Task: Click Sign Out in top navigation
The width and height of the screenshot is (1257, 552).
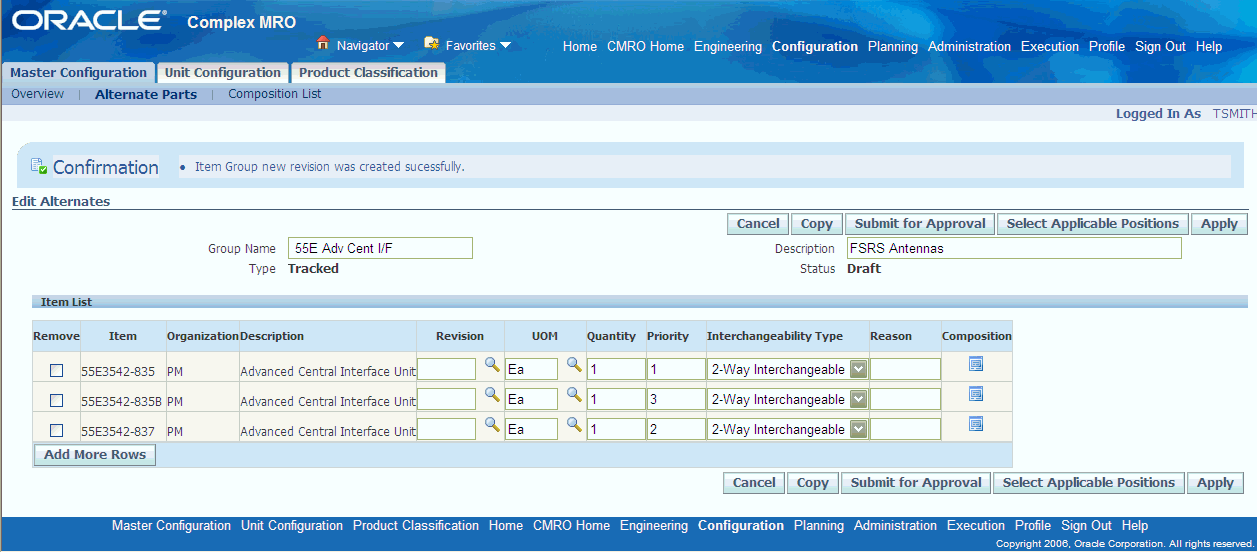Action: pyautogui.click(x=1161, y=47)
